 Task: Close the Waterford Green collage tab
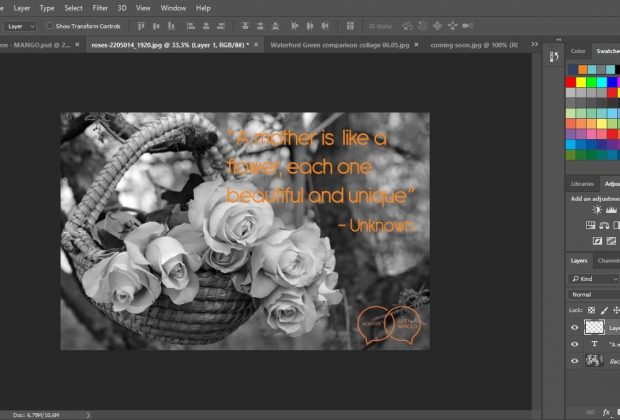[x=416, y=45]
